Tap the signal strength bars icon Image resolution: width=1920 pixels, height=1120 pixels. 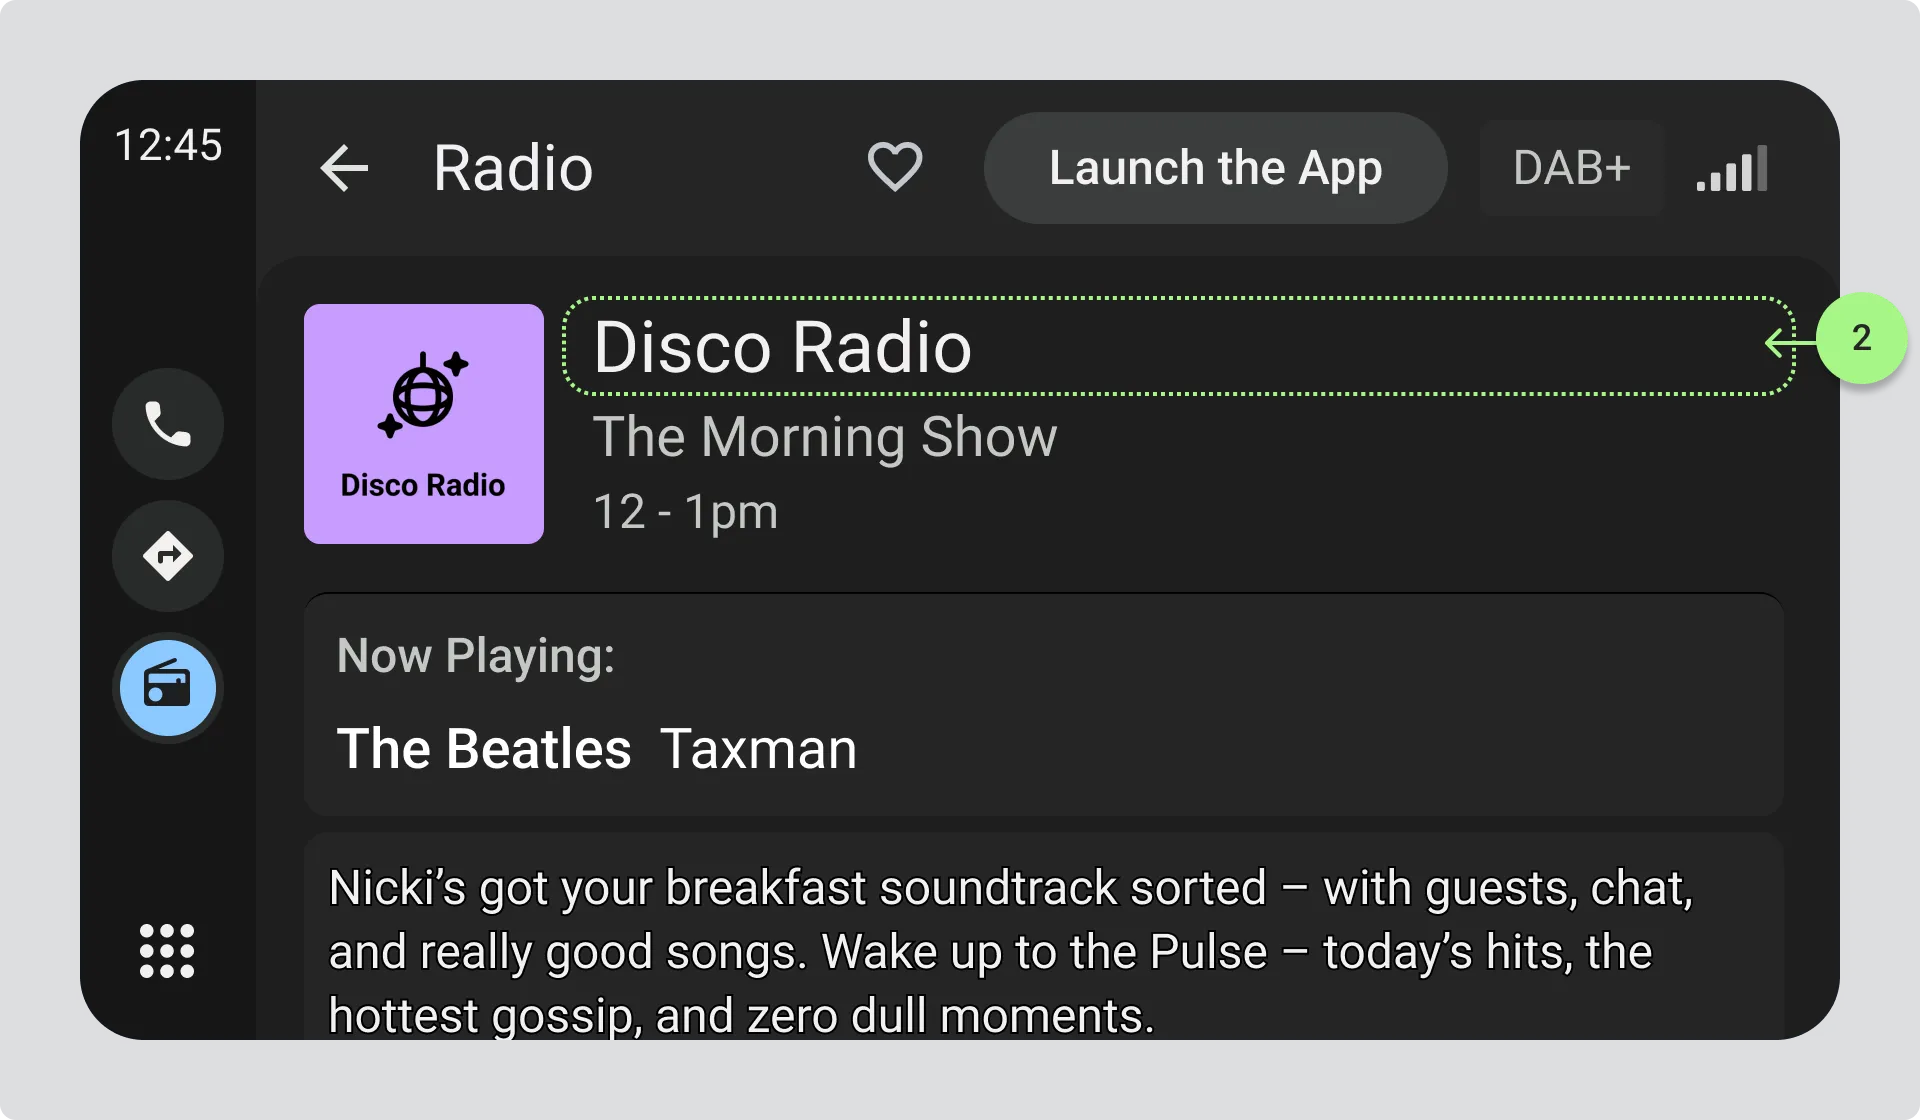[x=1732, y=169]
